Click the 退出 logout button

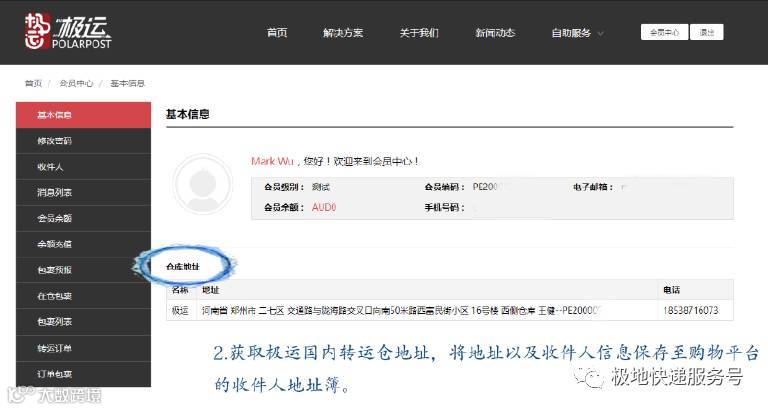coord(707,32)
